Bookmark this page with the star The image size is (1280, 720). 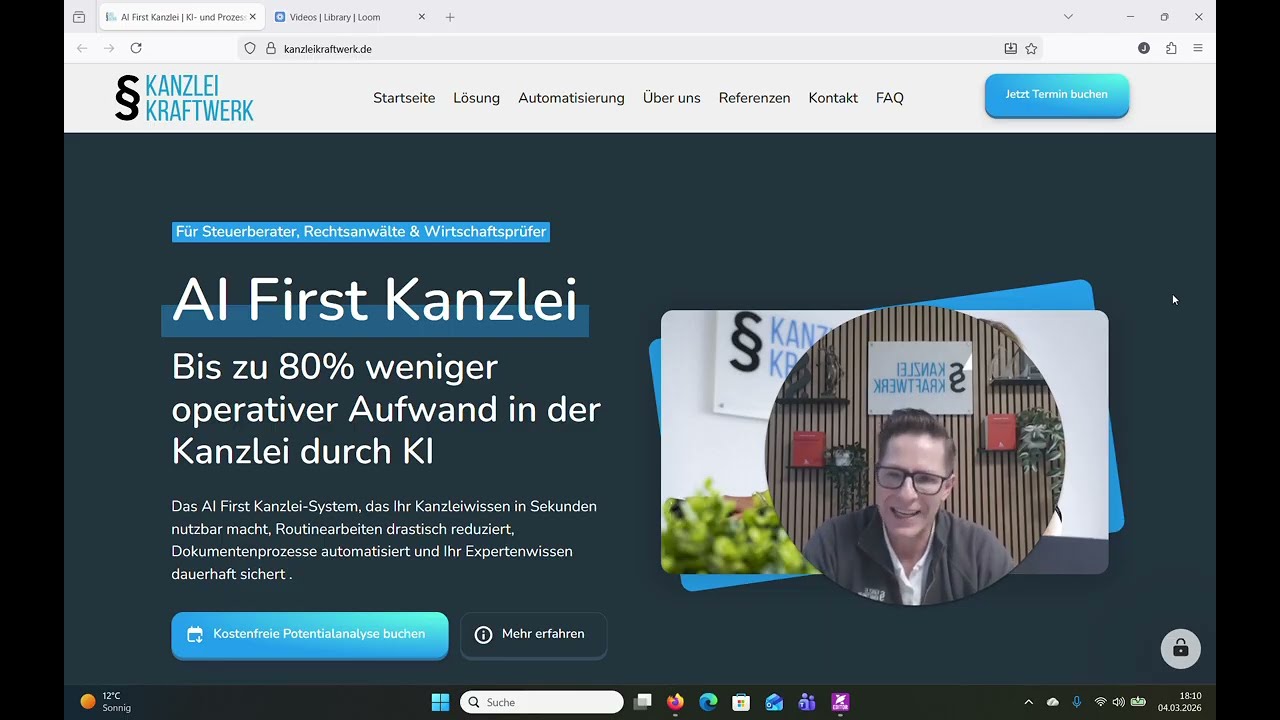pyautogui.click(x=1031, y=48)
